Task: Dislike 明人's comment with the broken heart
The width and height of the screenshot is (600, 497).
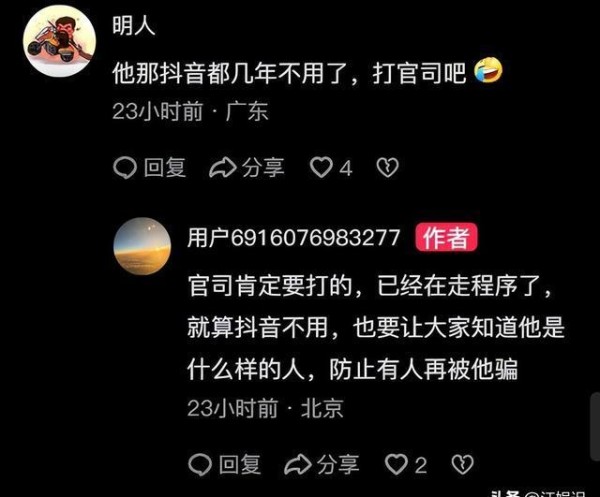Action: click(388, 168)
